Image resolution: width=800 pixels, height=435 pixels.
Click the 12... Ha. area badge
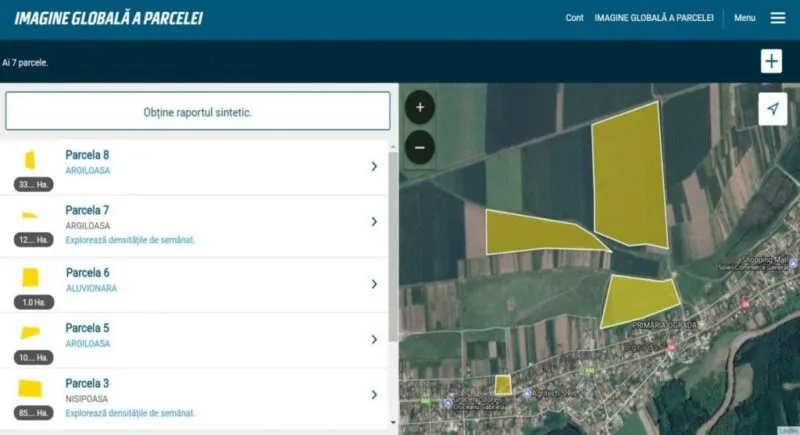point(34,239)
